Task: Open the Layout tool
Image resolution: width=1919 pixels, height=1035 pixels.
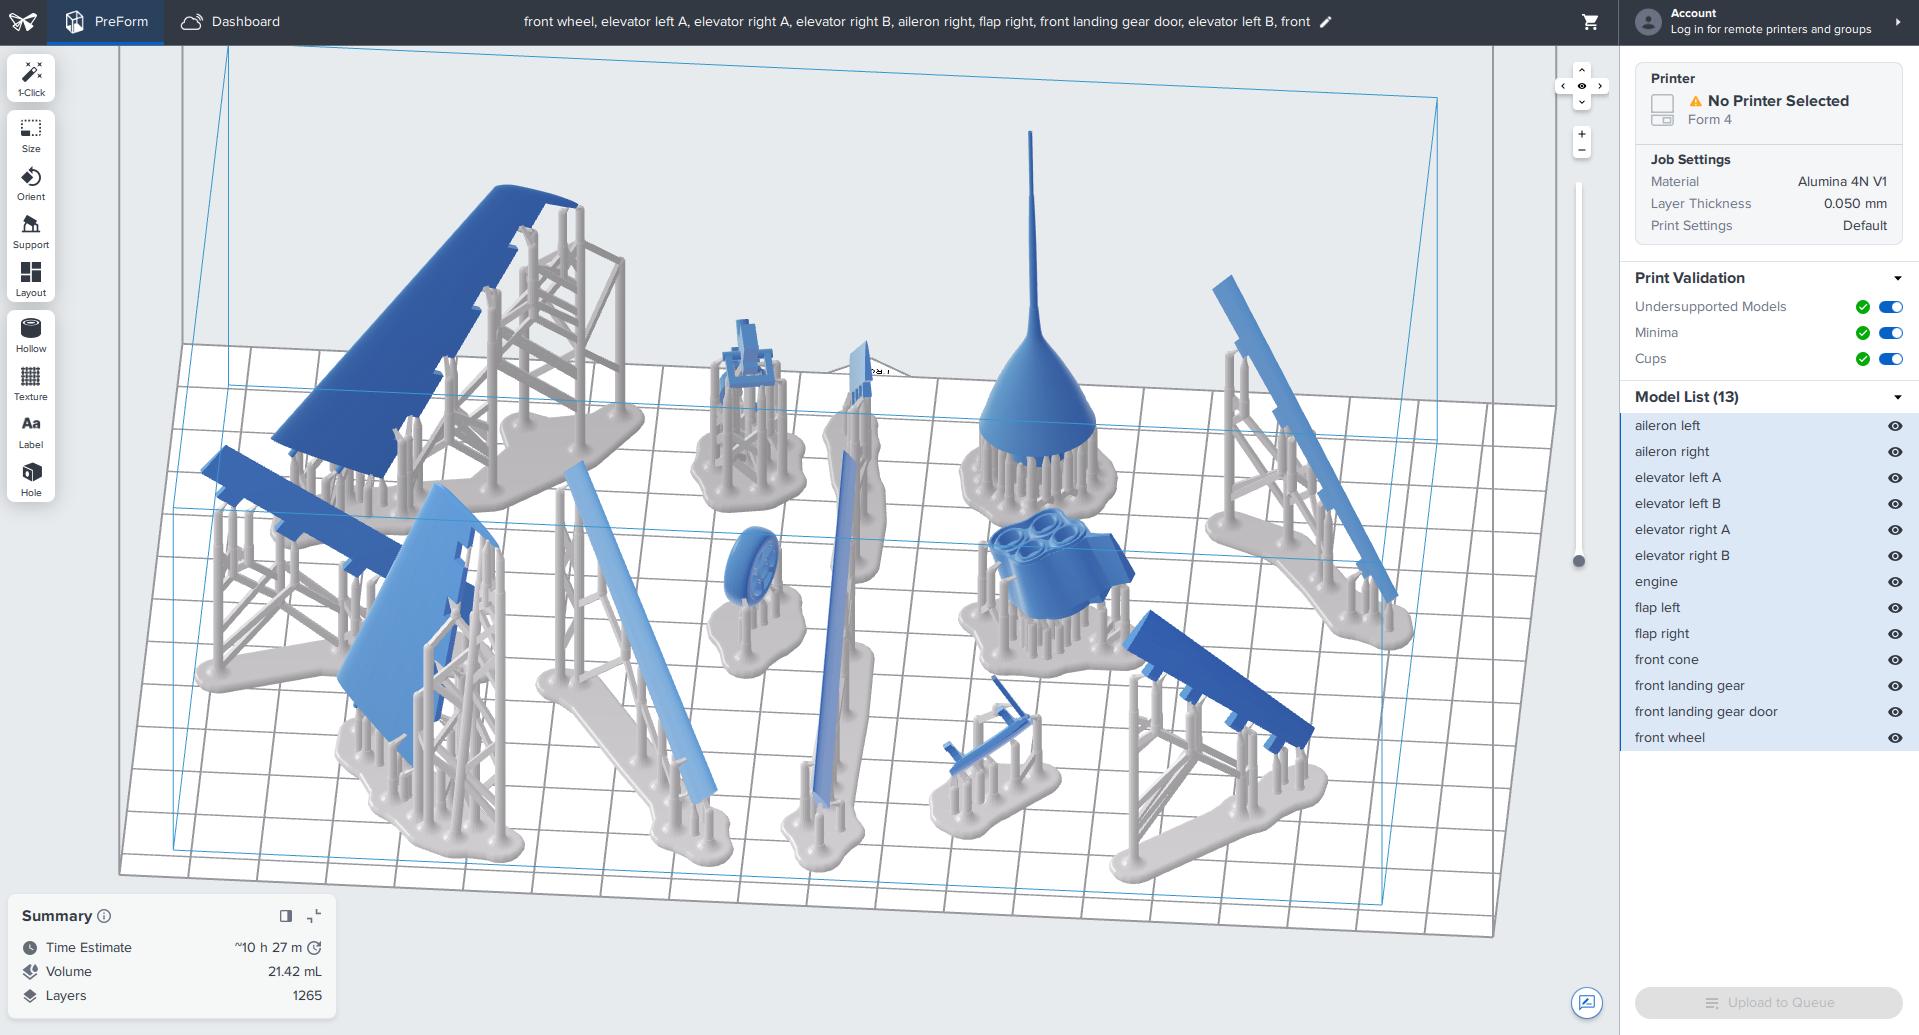Action: click(x=31, y=279)
